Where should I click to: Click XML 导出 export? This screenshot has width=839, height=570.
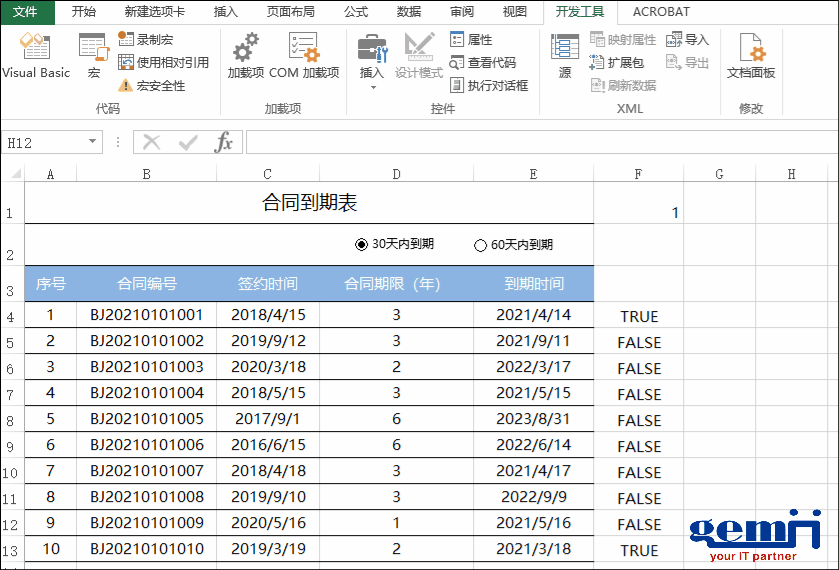(x=688, y=62)
